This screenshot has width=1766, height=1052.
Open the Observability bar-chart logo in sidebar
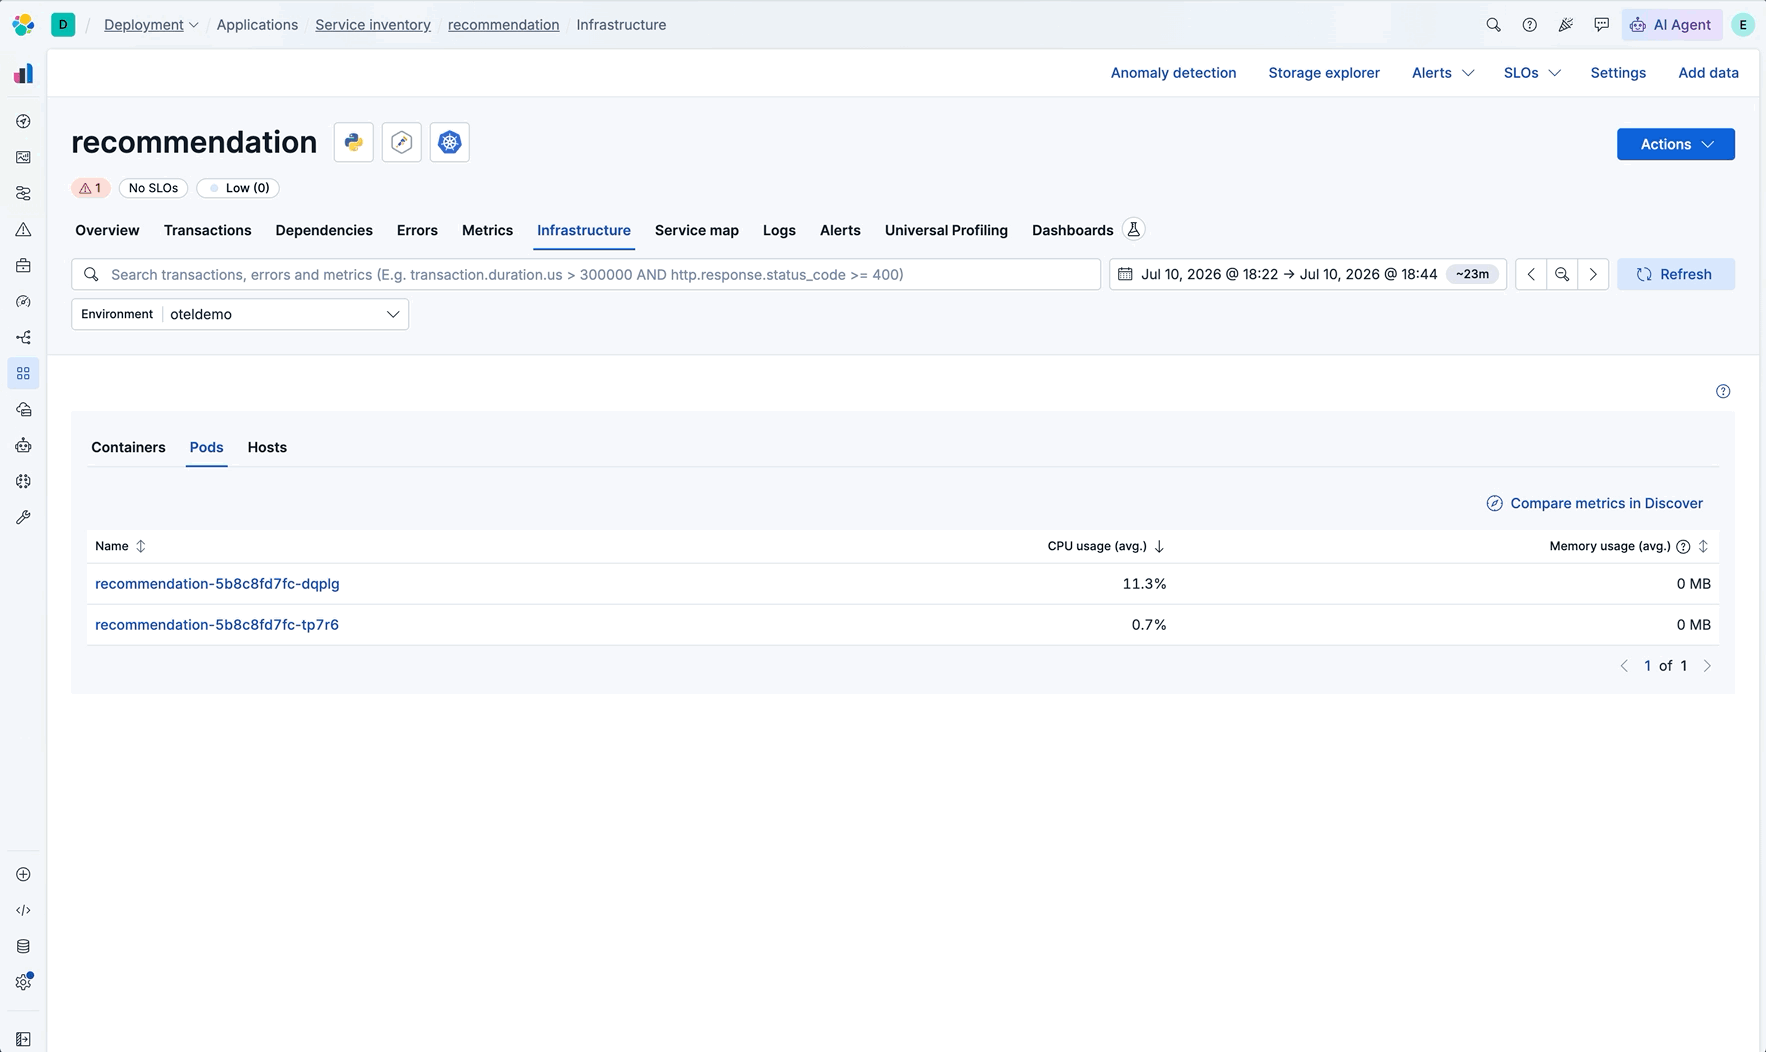tap(23, 74)
